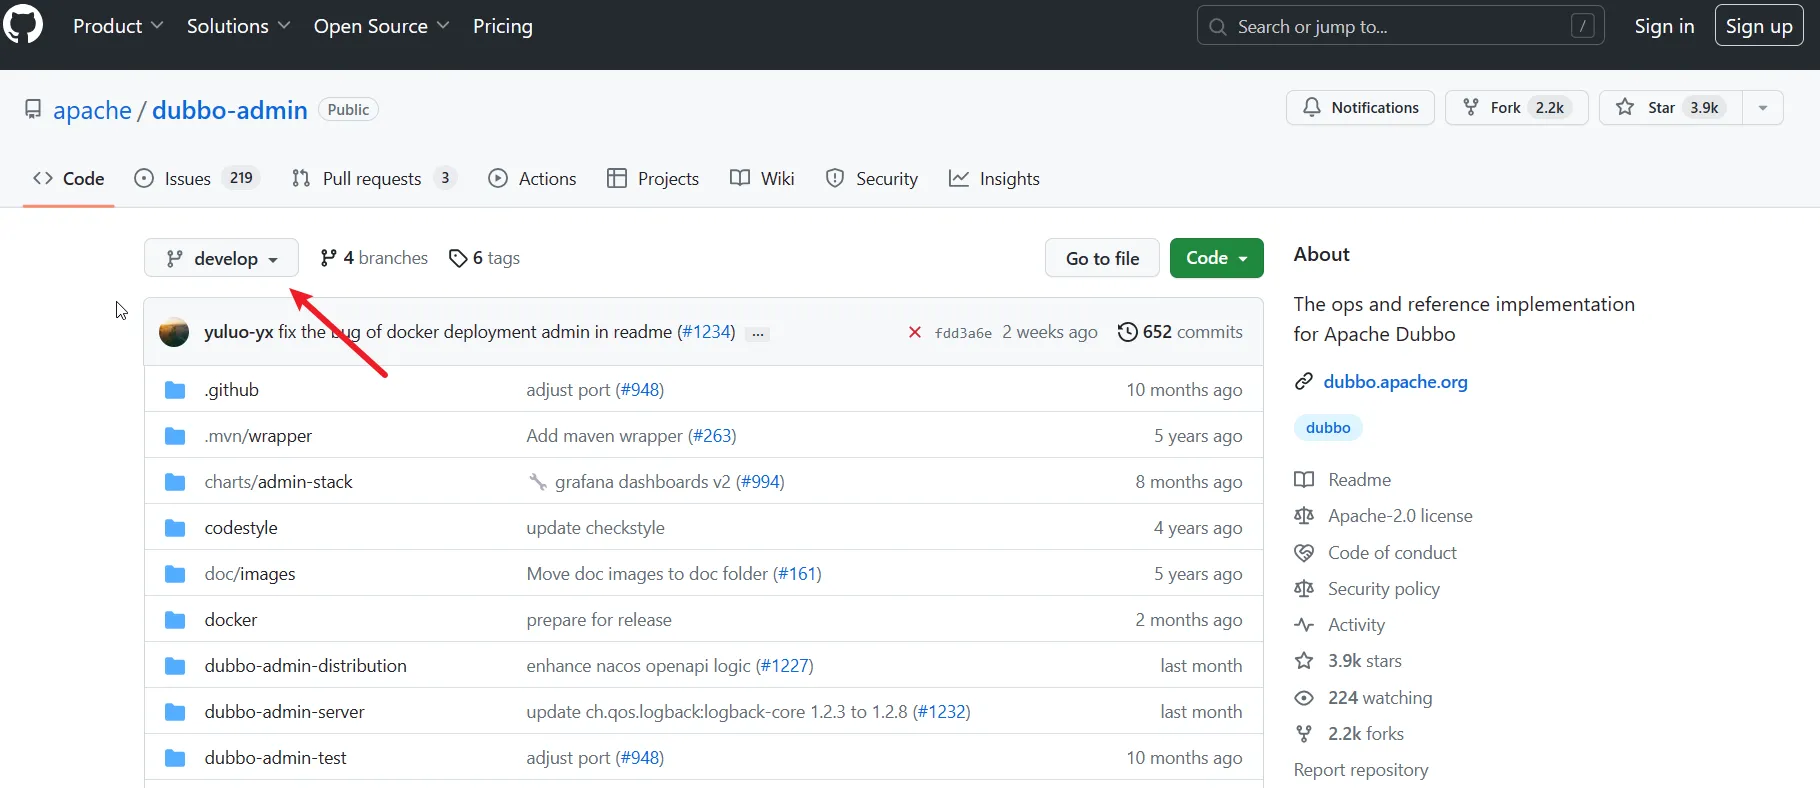The height and width of the screenshot is (788, 1820).
Task: Click the folder icon beside codestyle
Action: [175, 528]
